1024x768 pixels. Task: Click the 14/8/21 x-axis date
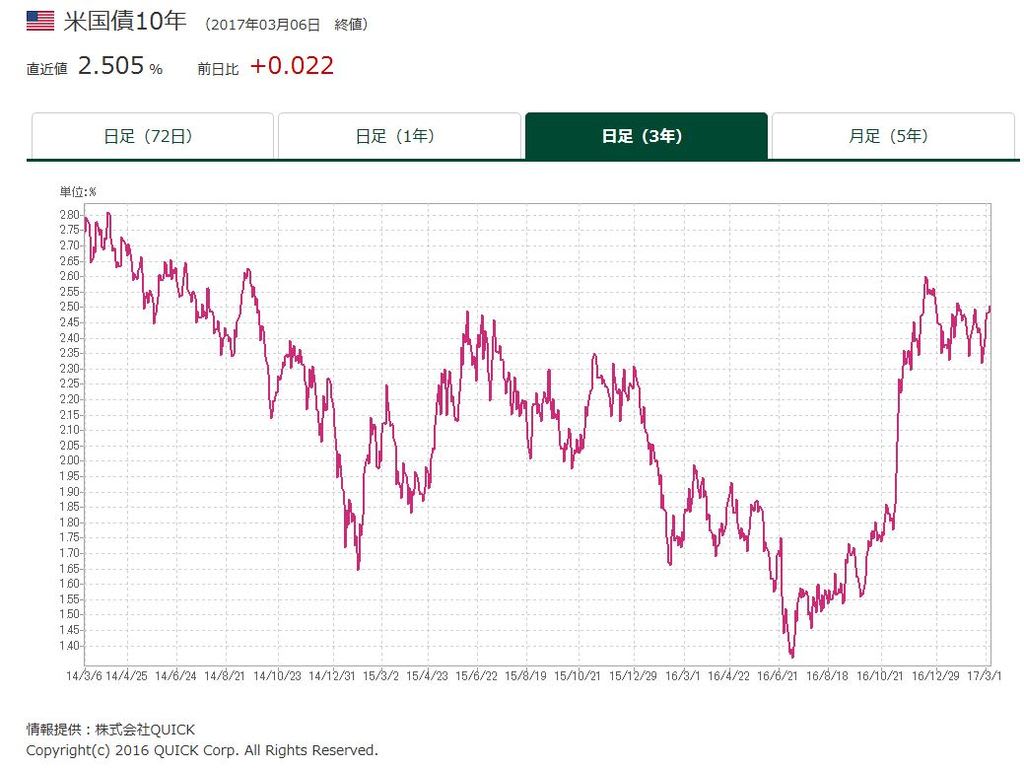(225, 675)
